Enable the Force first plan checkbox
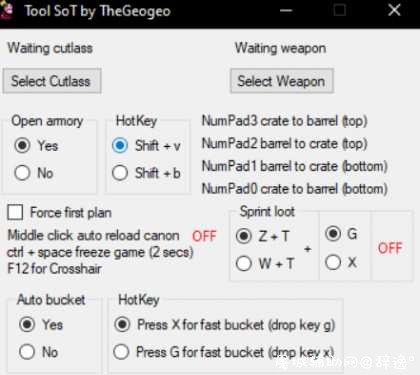The image size is (420, 375). click(x=15, y=212)
